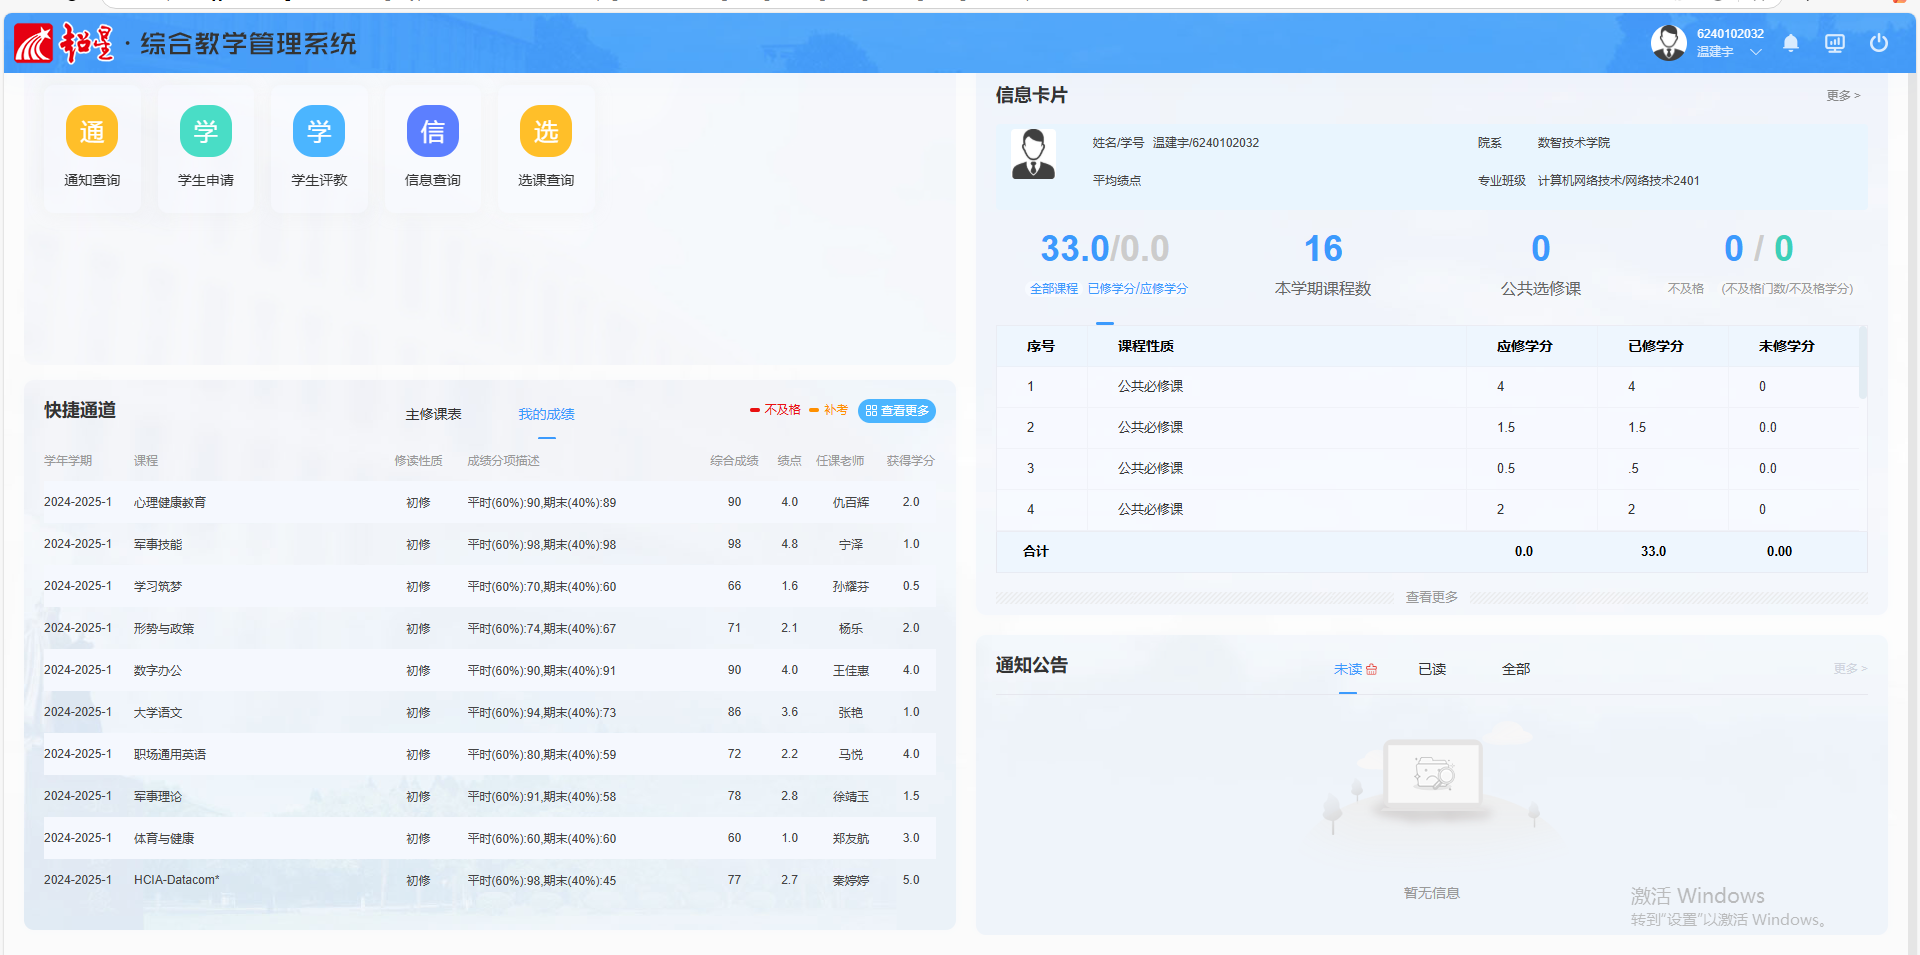Switch to the 主修课表 tab
Screen dimensions: 1920x955
pos(433,414)
